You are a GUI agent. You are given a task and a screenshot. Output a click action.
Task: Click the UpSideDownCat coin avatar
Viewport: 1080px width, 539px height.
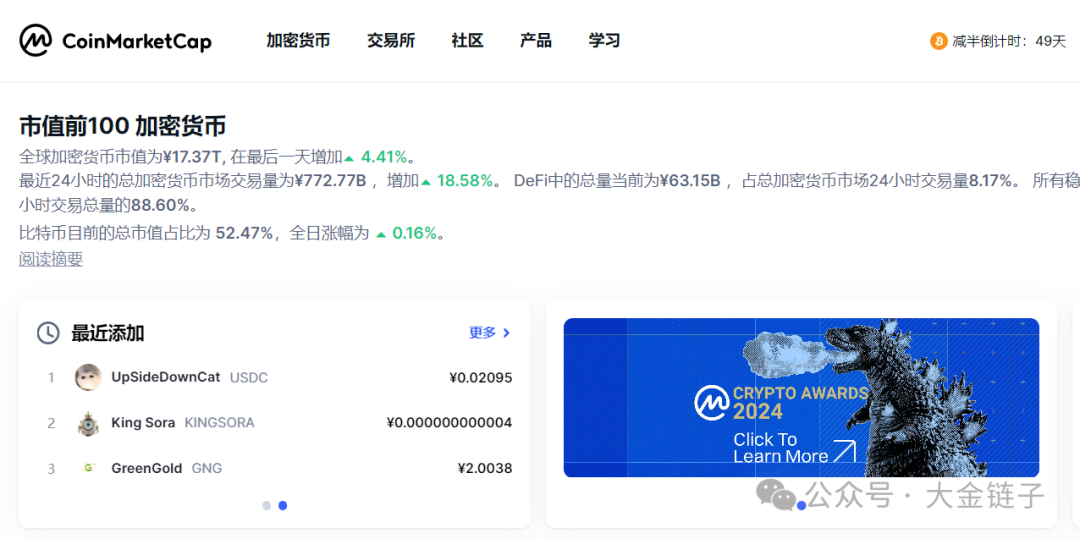click(x=88, y=377)
